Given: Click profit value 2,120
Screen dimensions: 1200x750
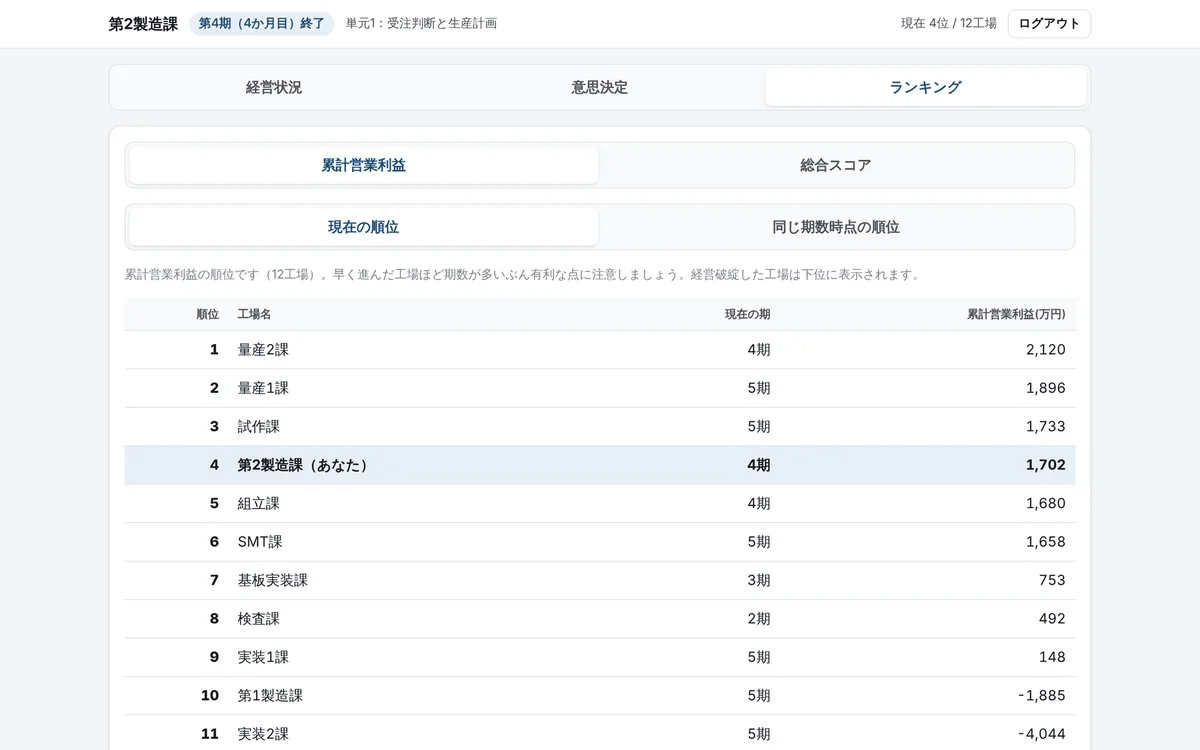Looking at the screenshot, I should [1045, 350].
